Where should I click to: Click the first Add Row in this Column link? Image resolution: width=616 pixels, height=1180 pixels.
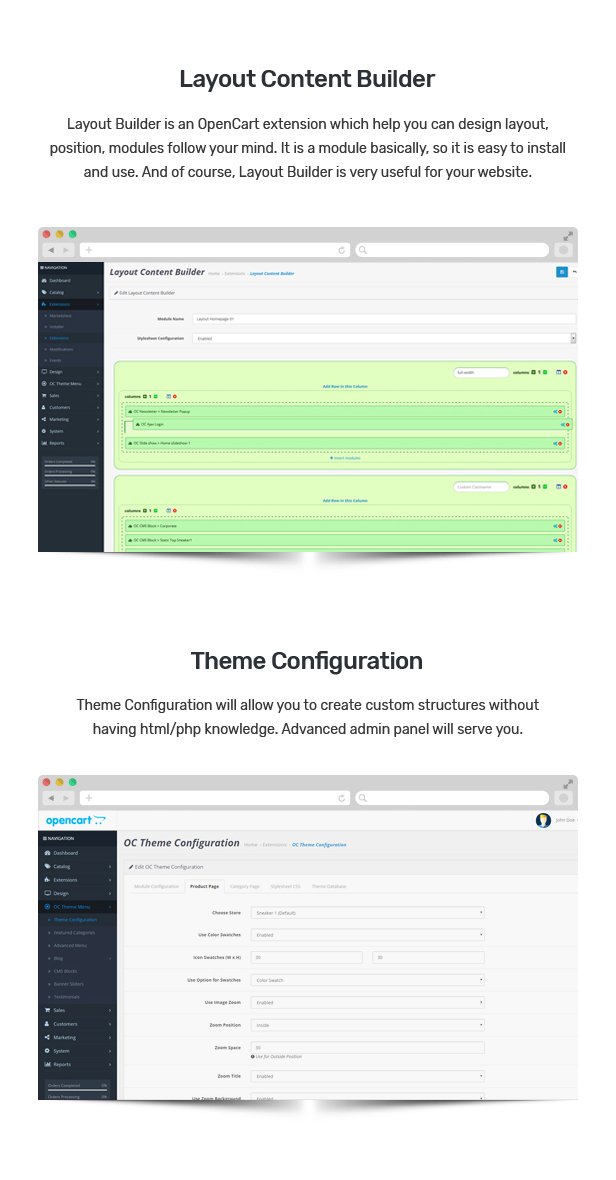click(345, 386)
